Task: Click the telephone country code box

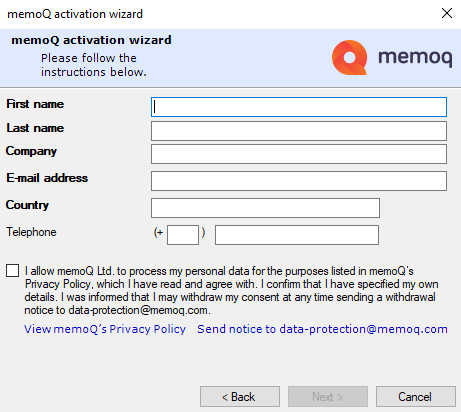Action: point(183,235)
